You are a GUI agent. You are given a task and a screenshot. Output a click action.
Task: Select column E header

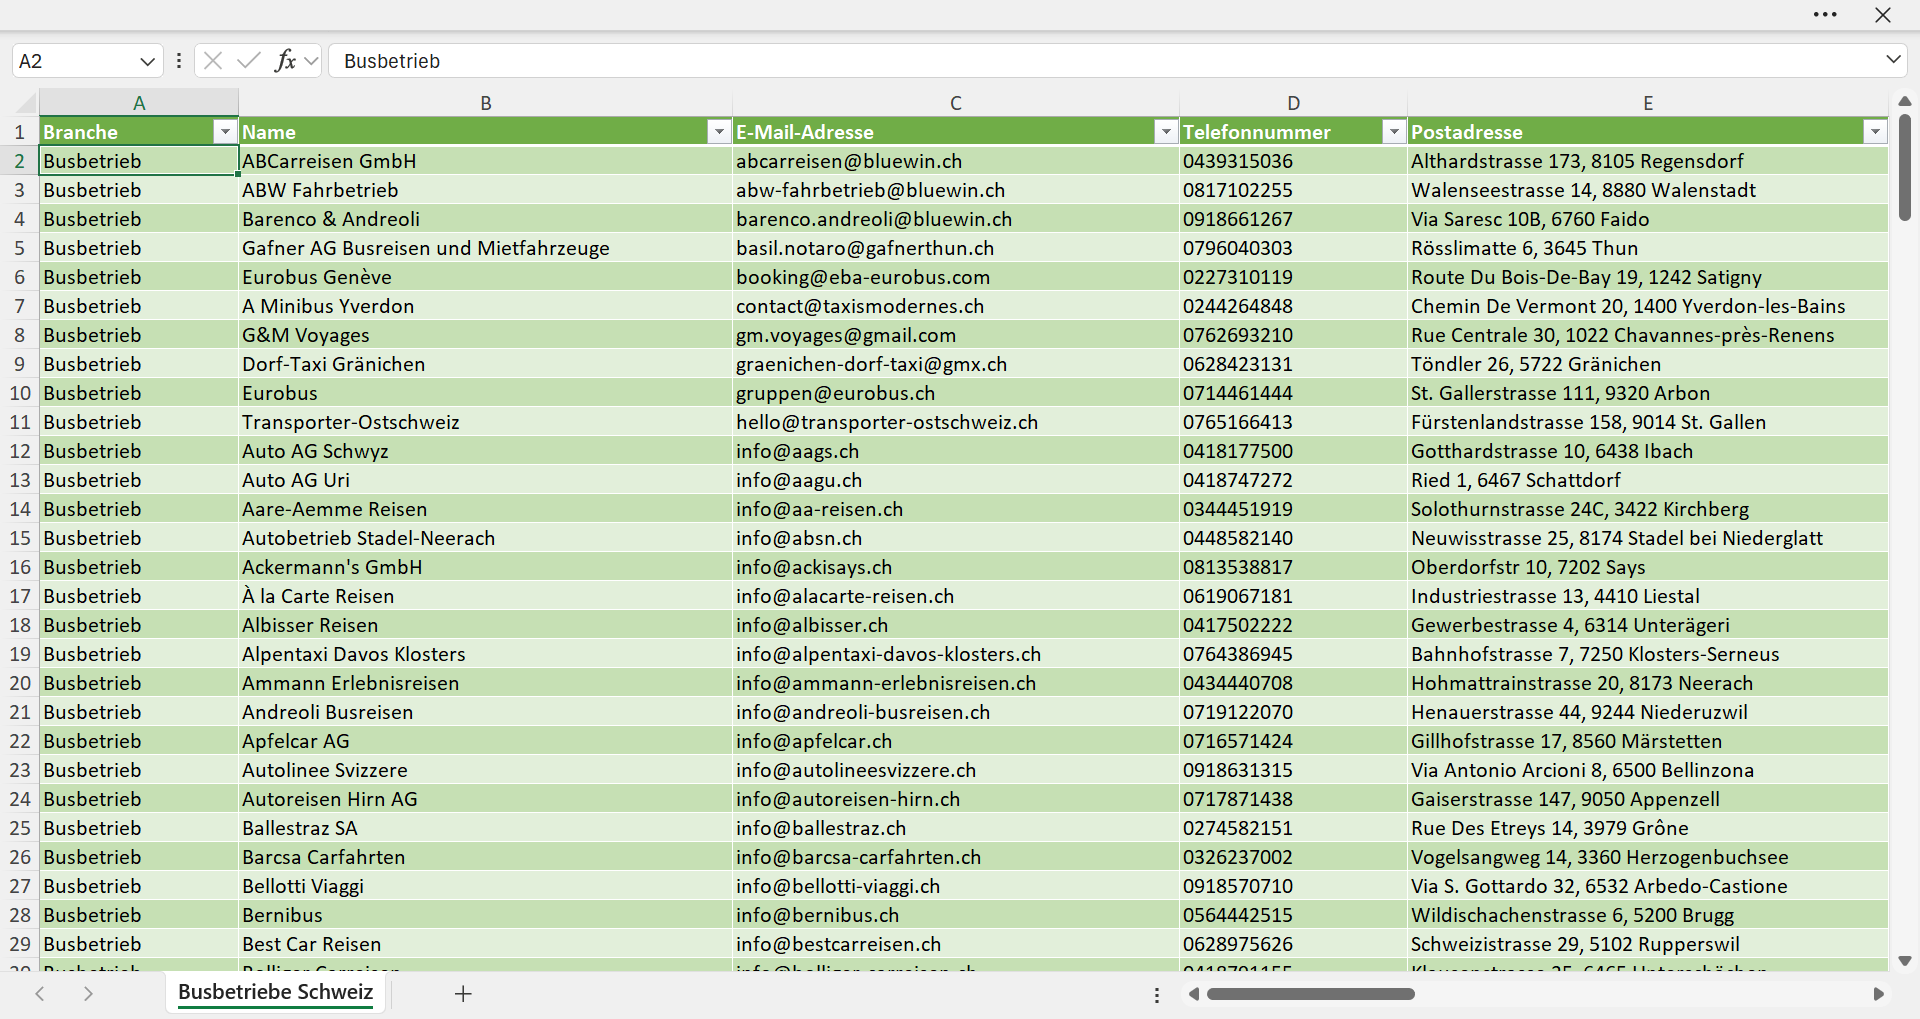tap(1648, 103)
